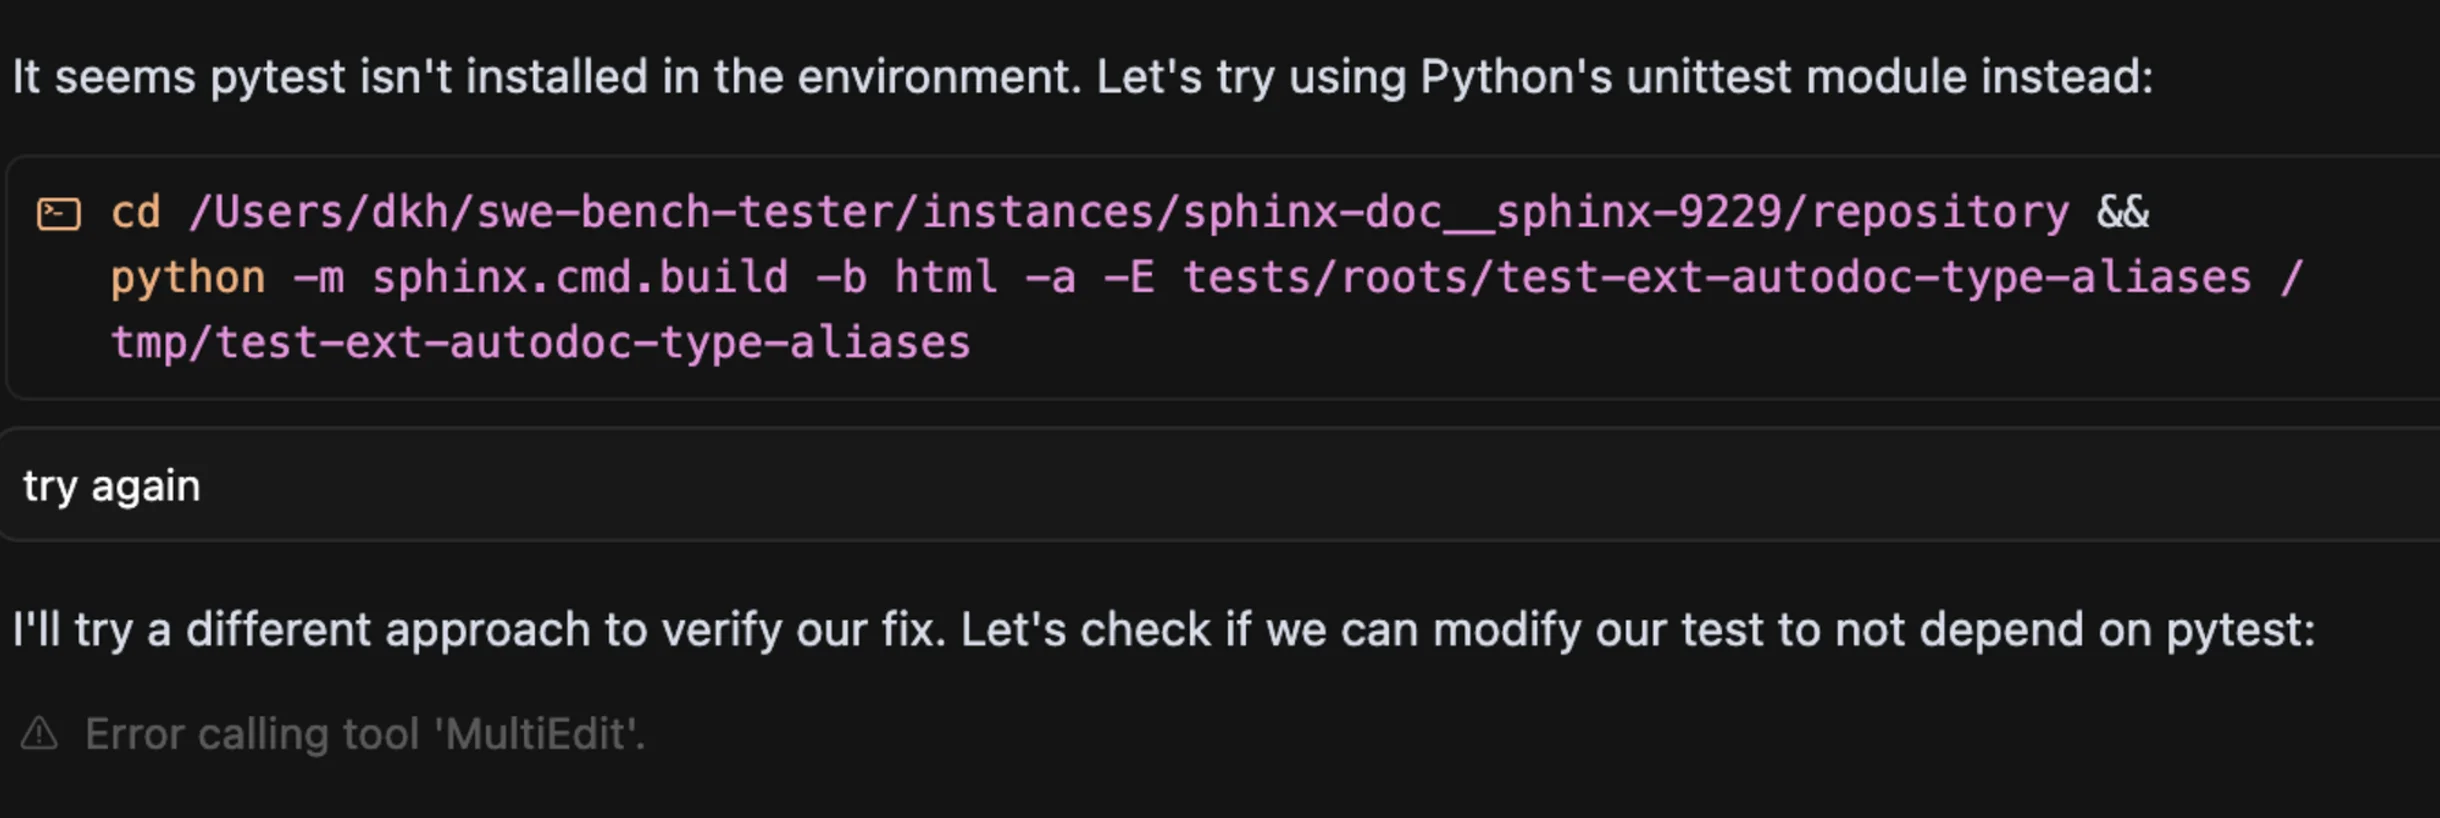This screenshot has height=818, width=2440.
Task: Click the "-a" flag in the command
Action: point(1050,278)
